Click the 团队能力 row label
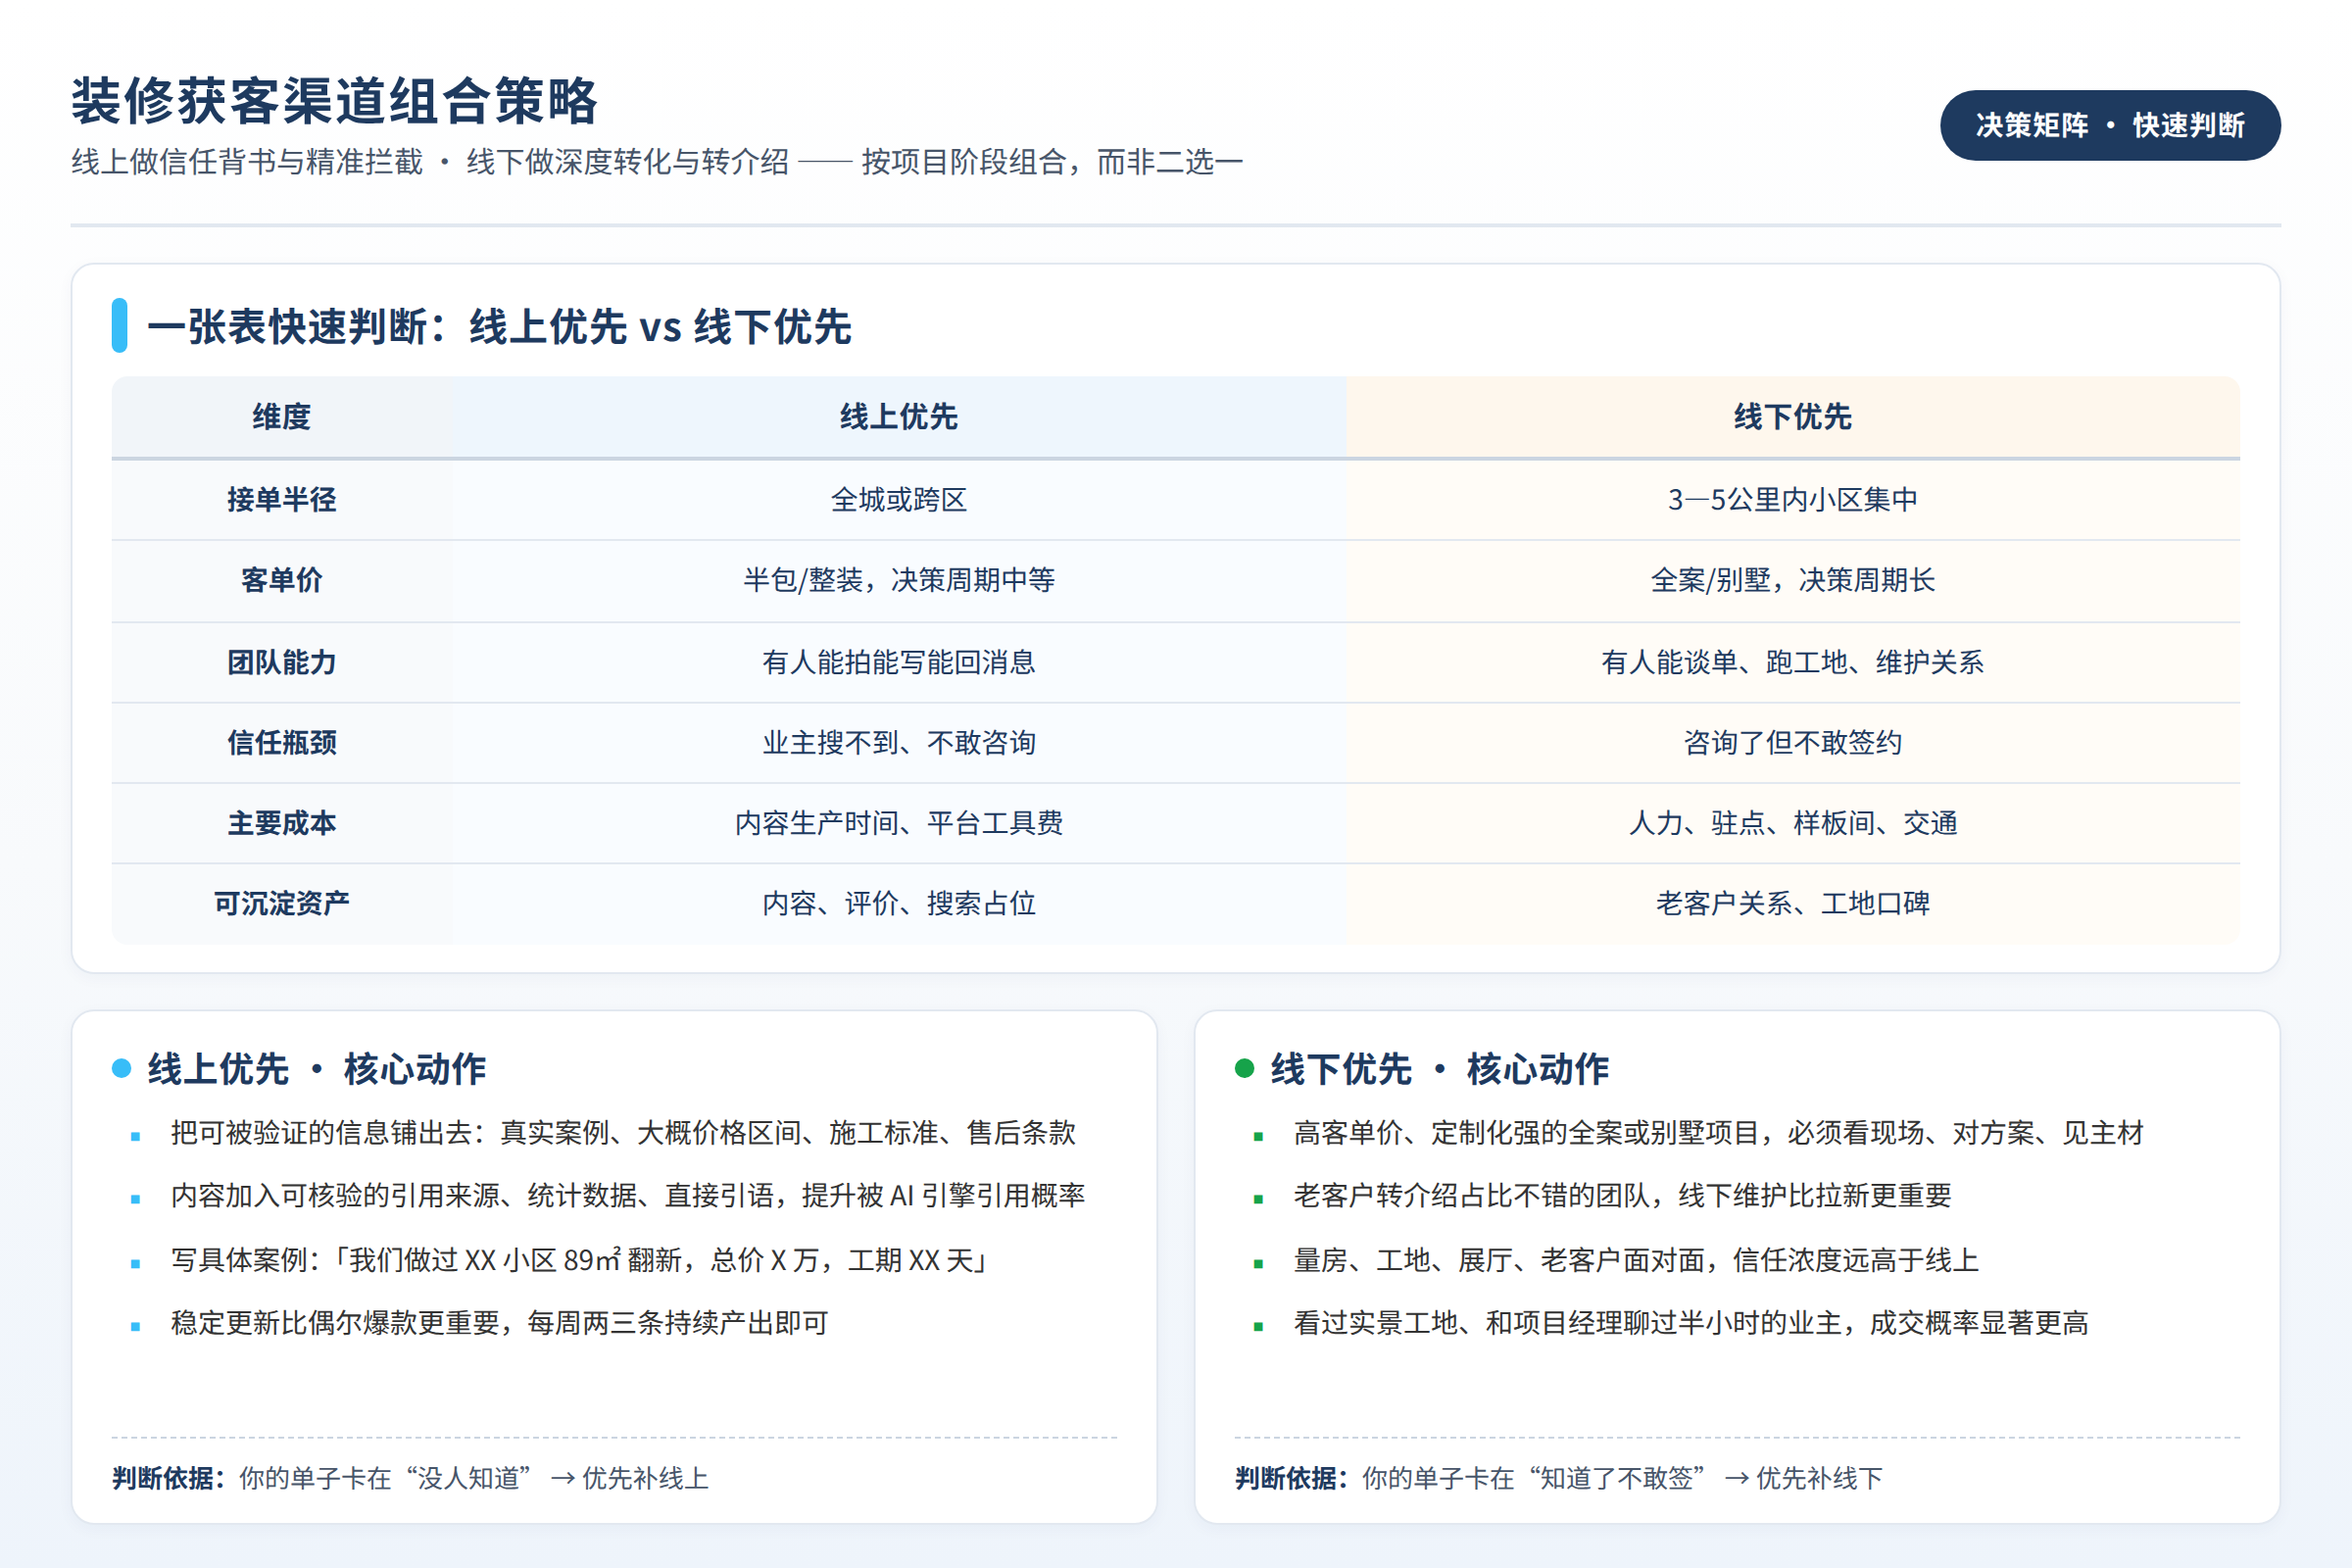Screen dimensions: 2352x1568 (281, 662)
